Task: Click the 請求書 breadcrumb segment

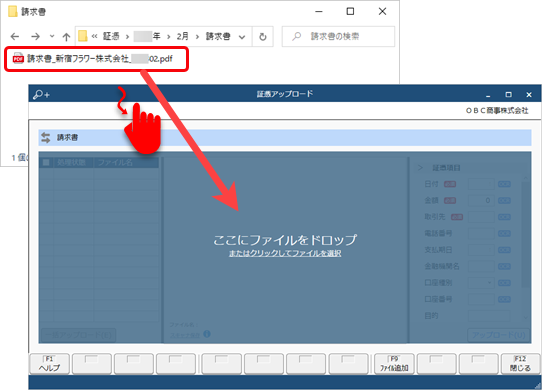Action: coord(218,36)
